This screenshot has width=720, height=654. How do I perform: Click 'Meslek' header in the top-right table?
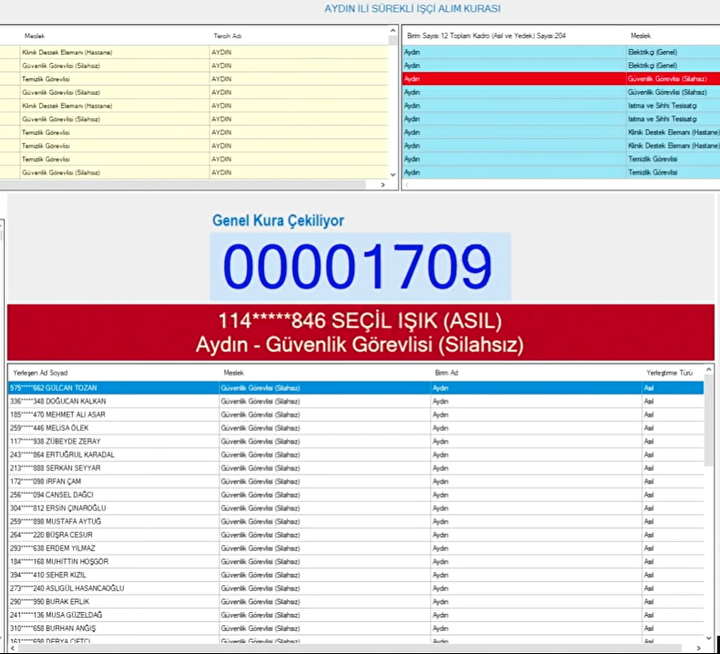point(641,36)
